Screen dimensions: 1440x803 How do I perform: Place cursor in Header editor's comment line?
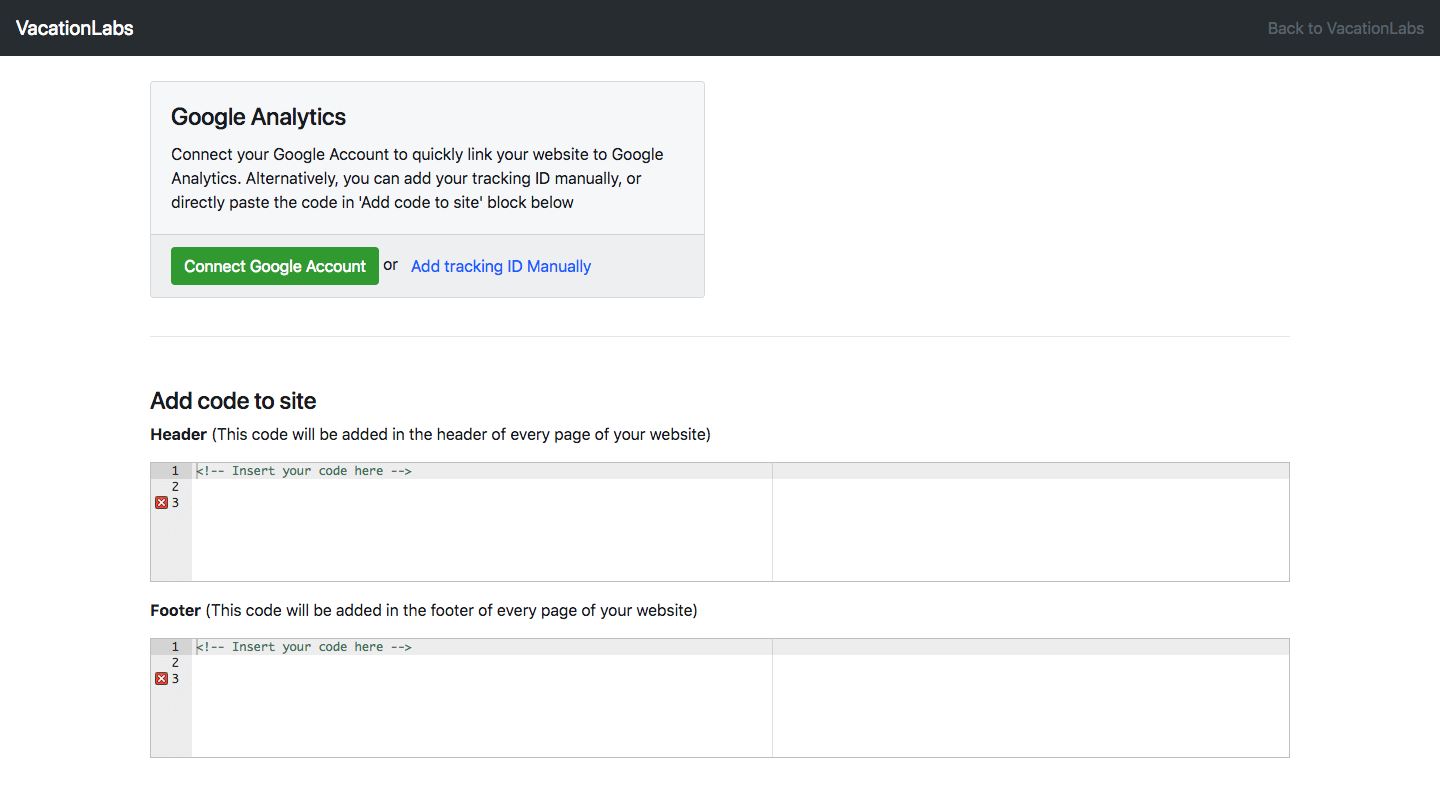point(304,471)
